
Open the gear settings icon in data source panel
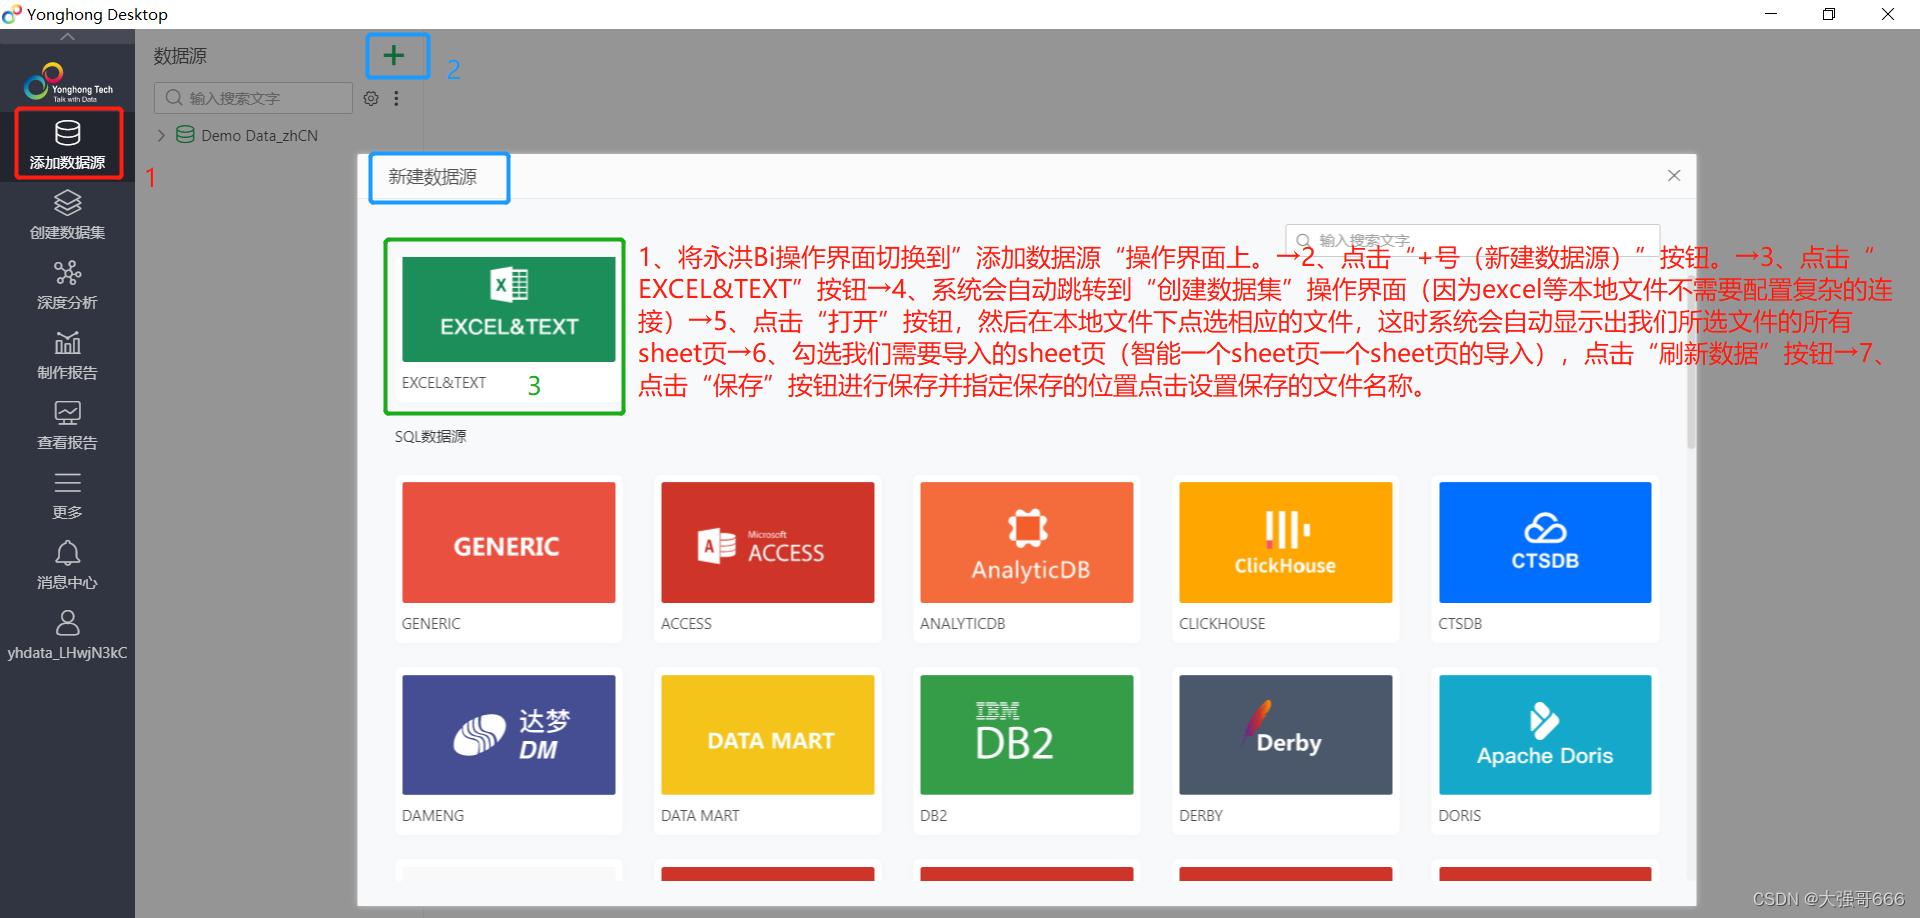coord(371,98)
